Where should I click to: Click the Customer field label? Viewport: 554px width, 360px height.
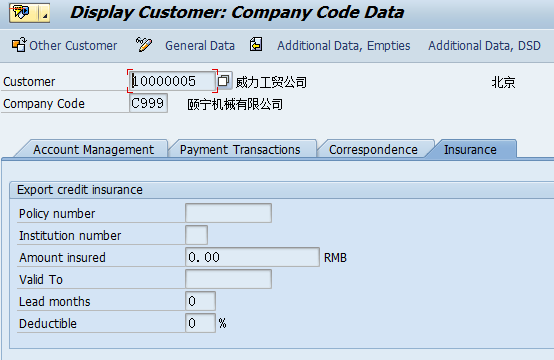click(x=29, y=82)
